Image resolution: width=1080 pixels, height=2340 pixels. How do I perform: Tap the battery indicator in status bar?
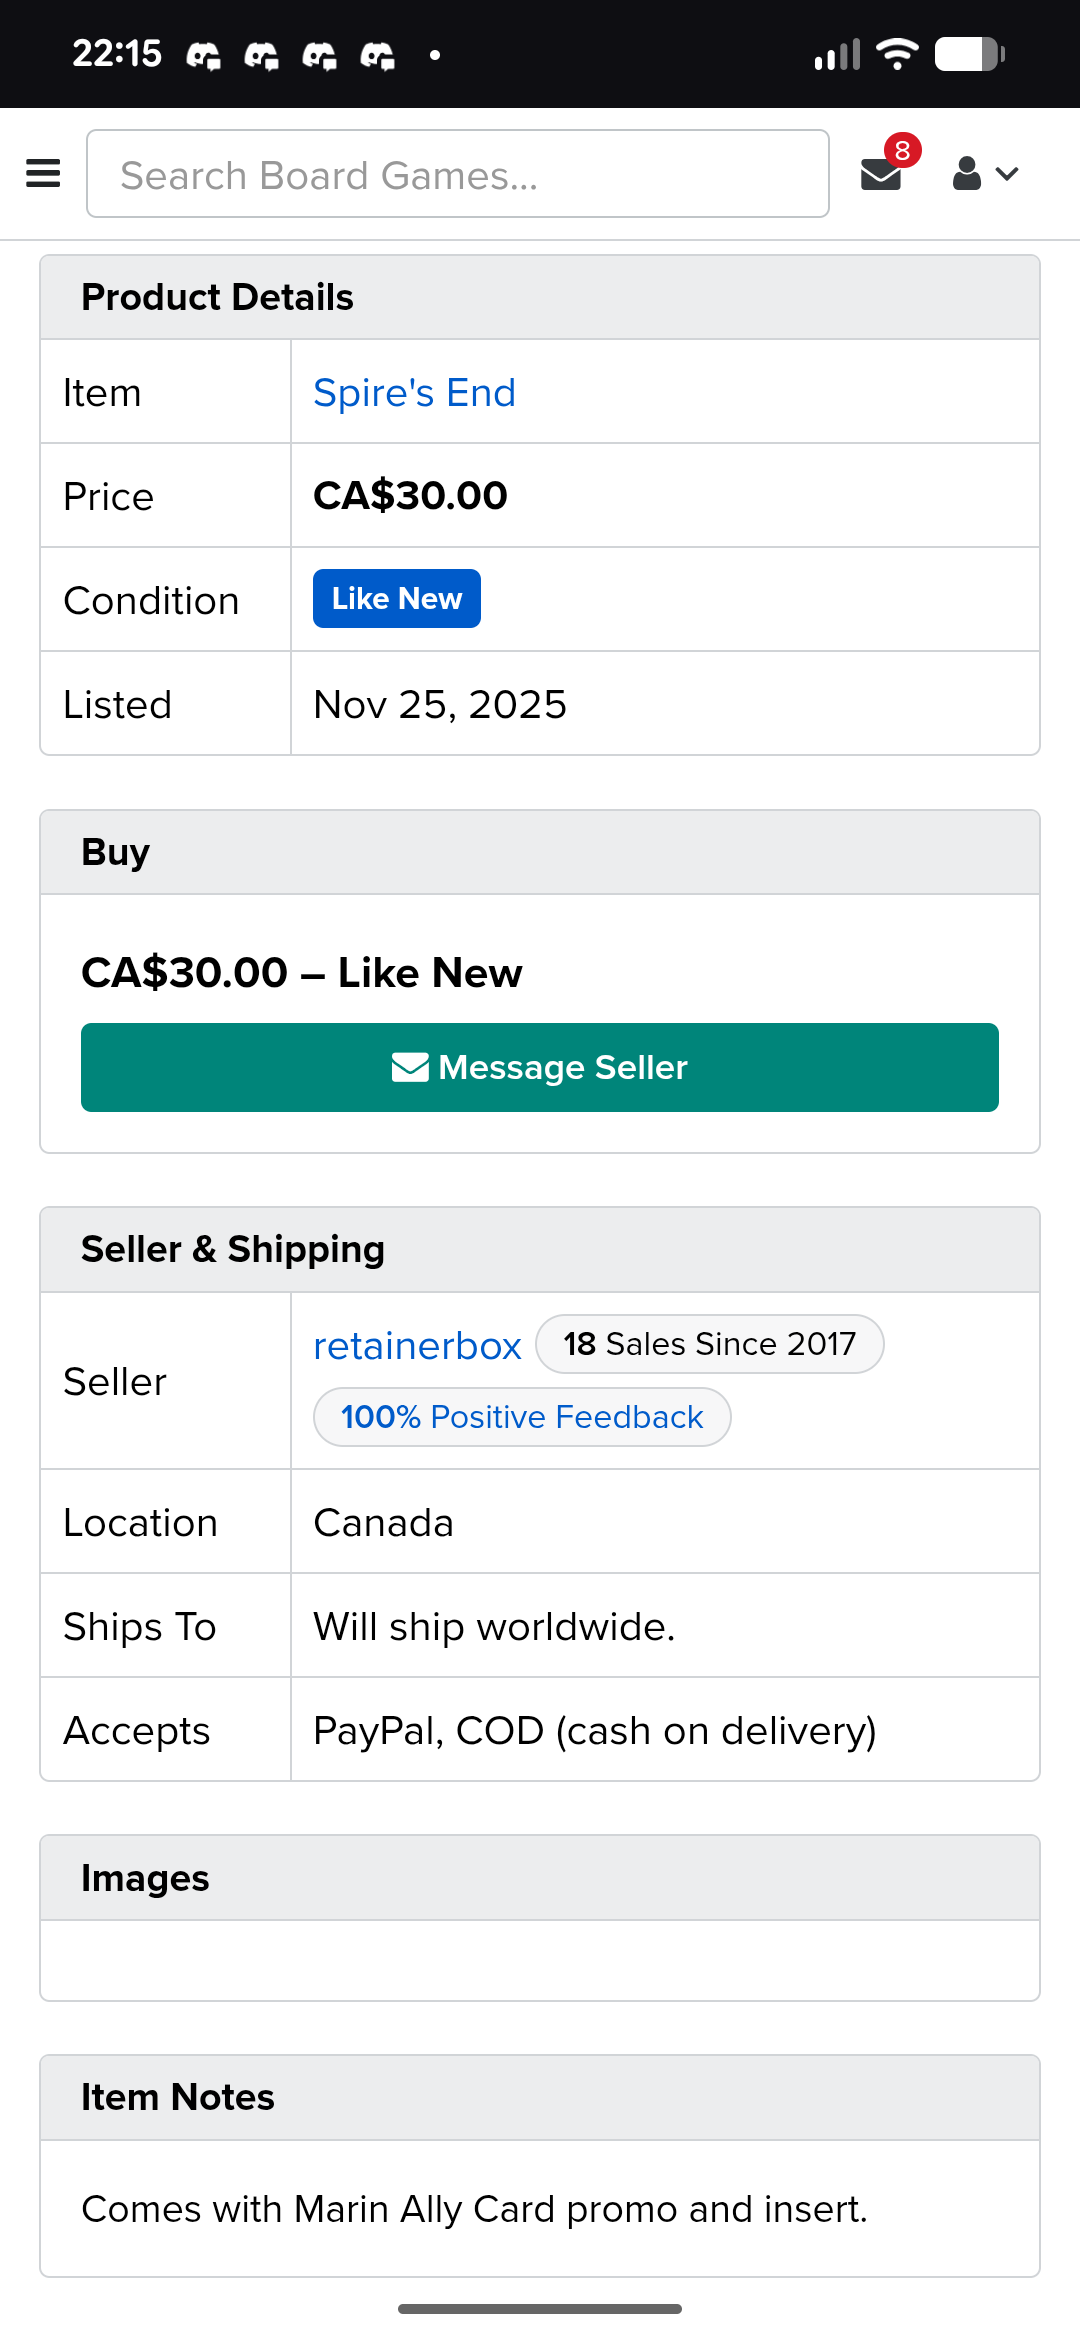pyautogui.click(x=968, y=54)
